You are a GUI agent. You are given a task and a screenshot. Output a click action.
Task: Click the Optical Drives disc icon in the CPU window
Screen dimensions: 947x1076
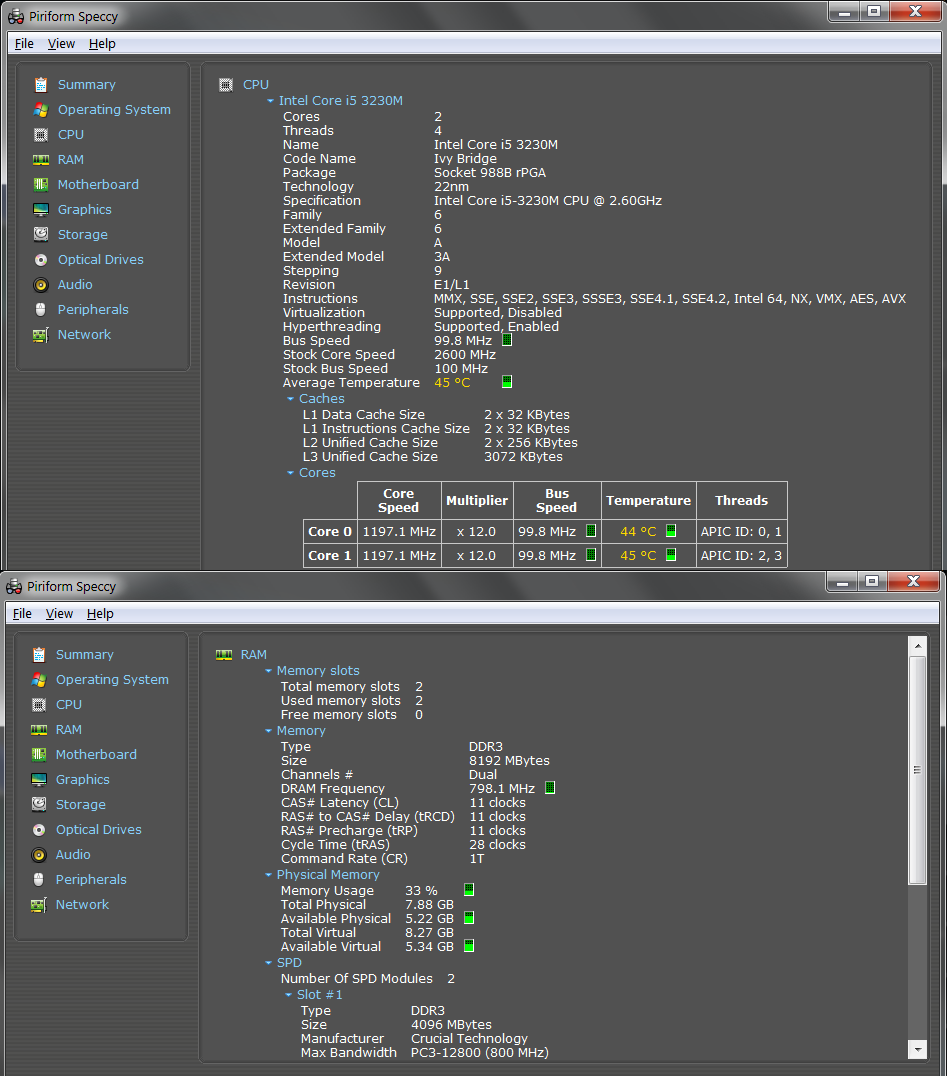tap(40, 260)
